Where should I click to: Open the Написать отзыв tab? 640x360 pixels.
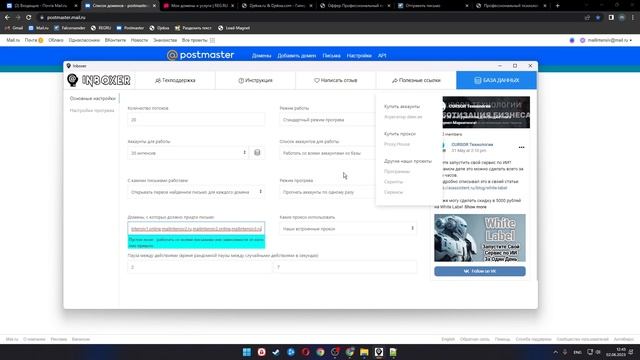(x=336, y=80)
